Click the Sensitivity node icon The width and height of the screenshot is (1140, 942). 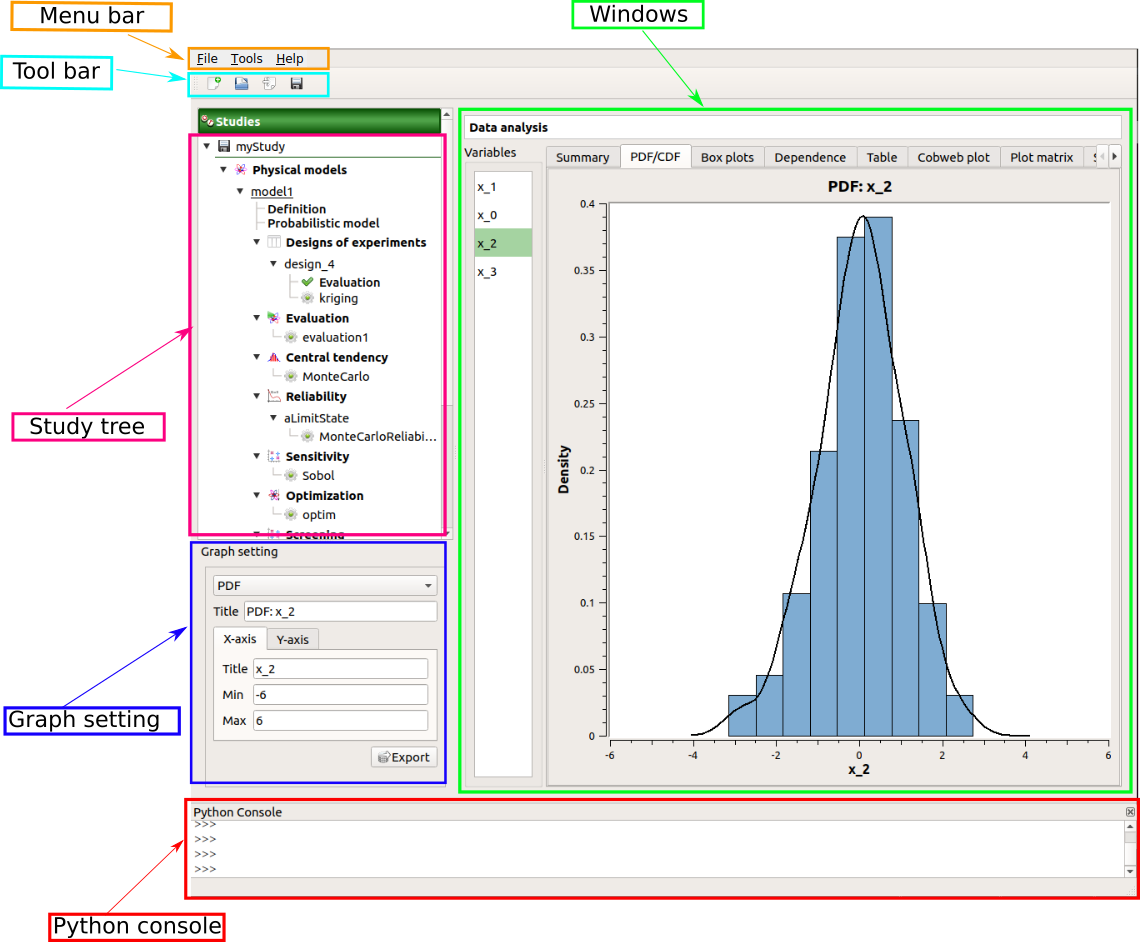pyautogui.click(x=274, y=456)
